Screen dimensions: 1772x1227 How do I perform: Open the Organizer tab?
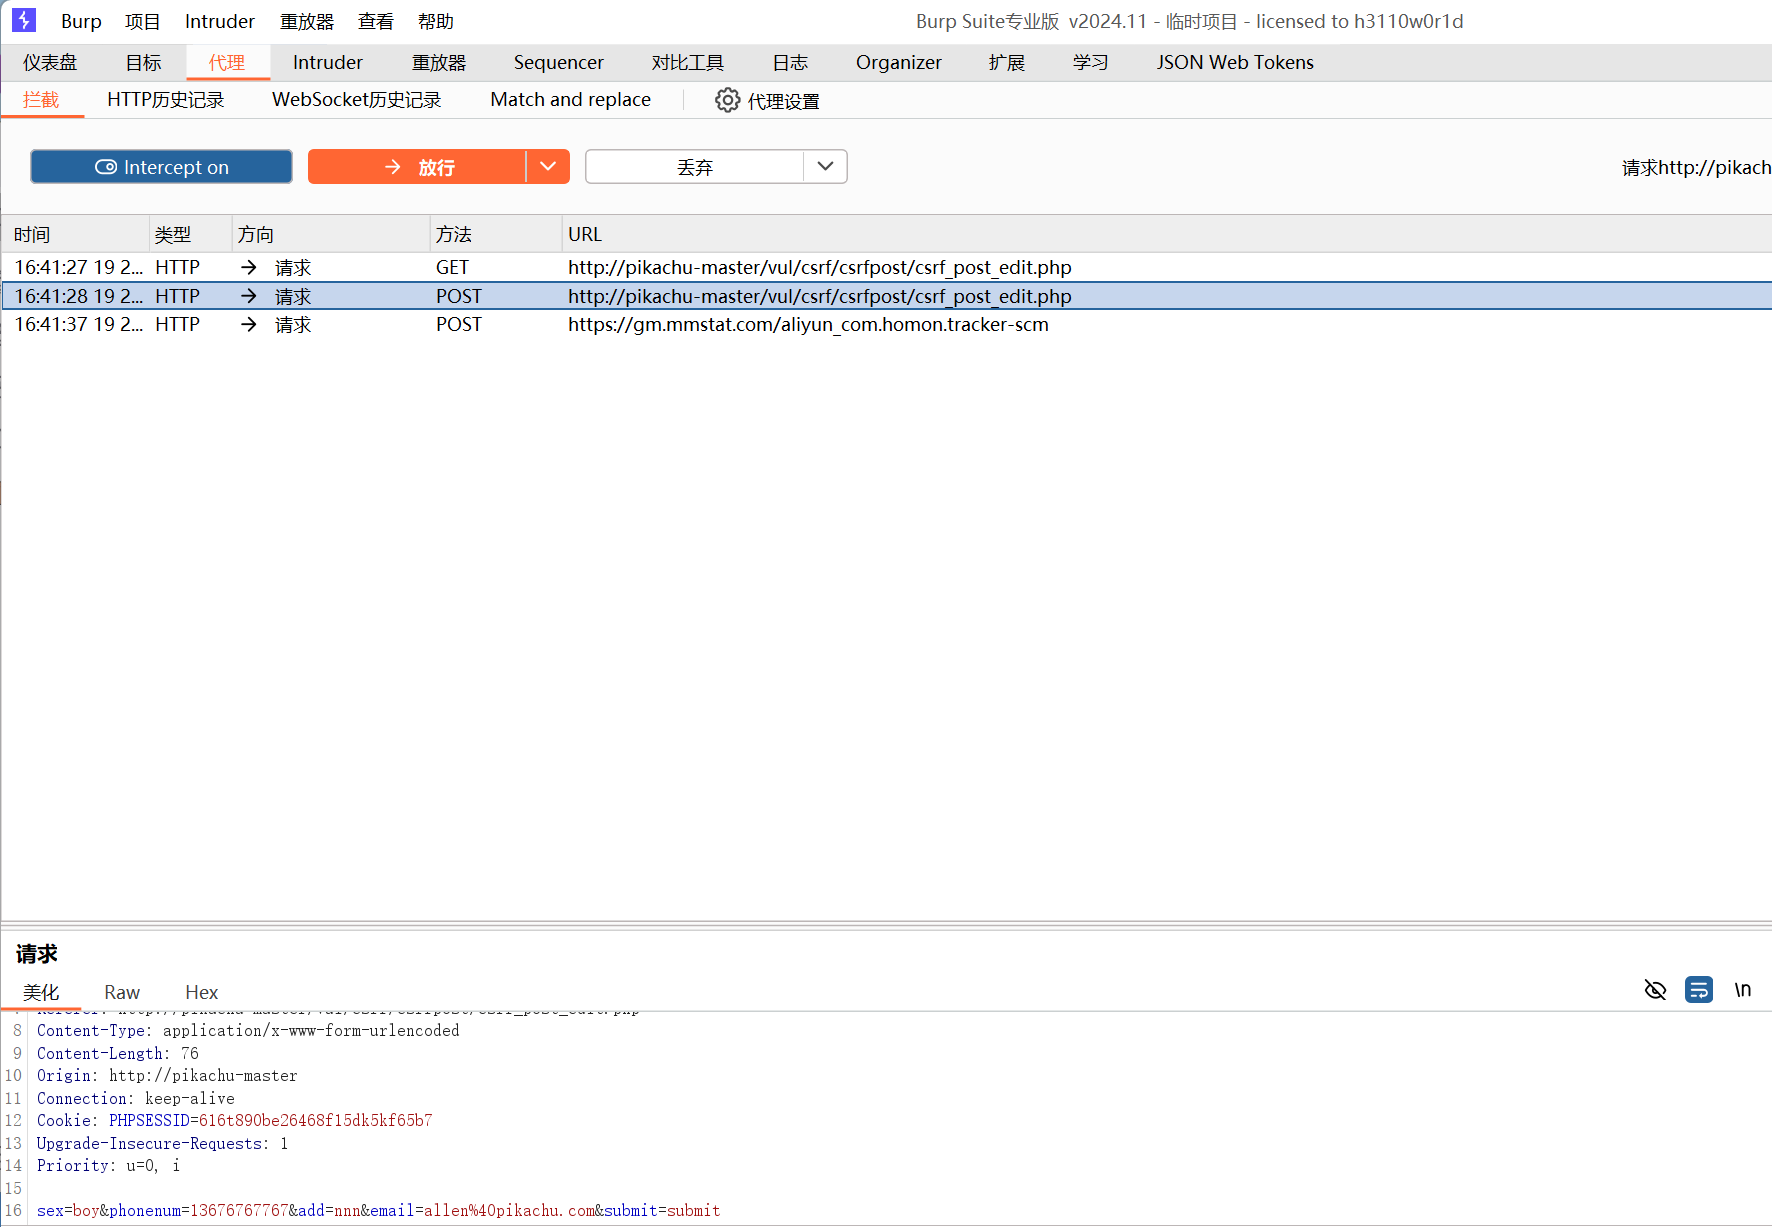(899, 62)
